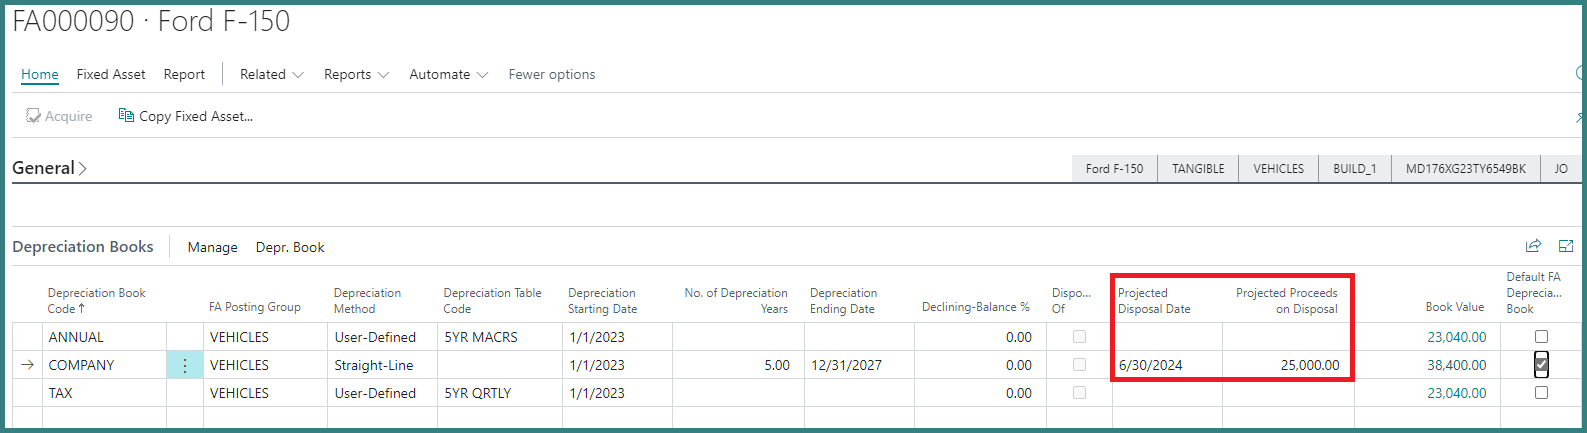Screen dimensions: 1587x433
Task: Toggle Disposed Of checkbox in COMPANY row
Action: [1079, 365]
